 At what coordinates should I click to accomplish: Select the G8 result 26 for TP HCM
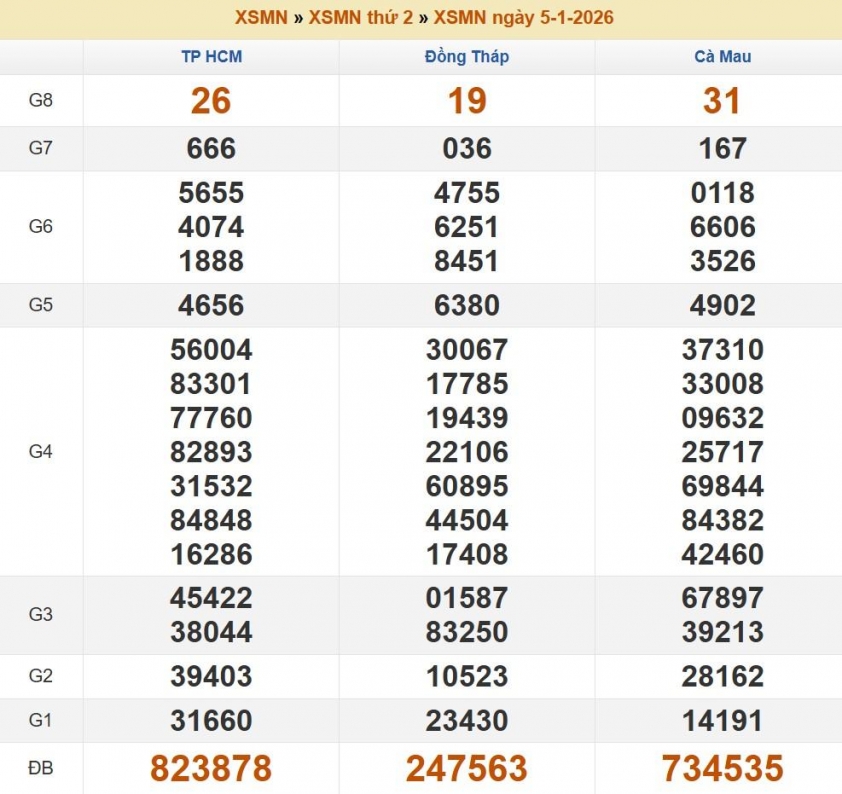[x=211, y=101]
